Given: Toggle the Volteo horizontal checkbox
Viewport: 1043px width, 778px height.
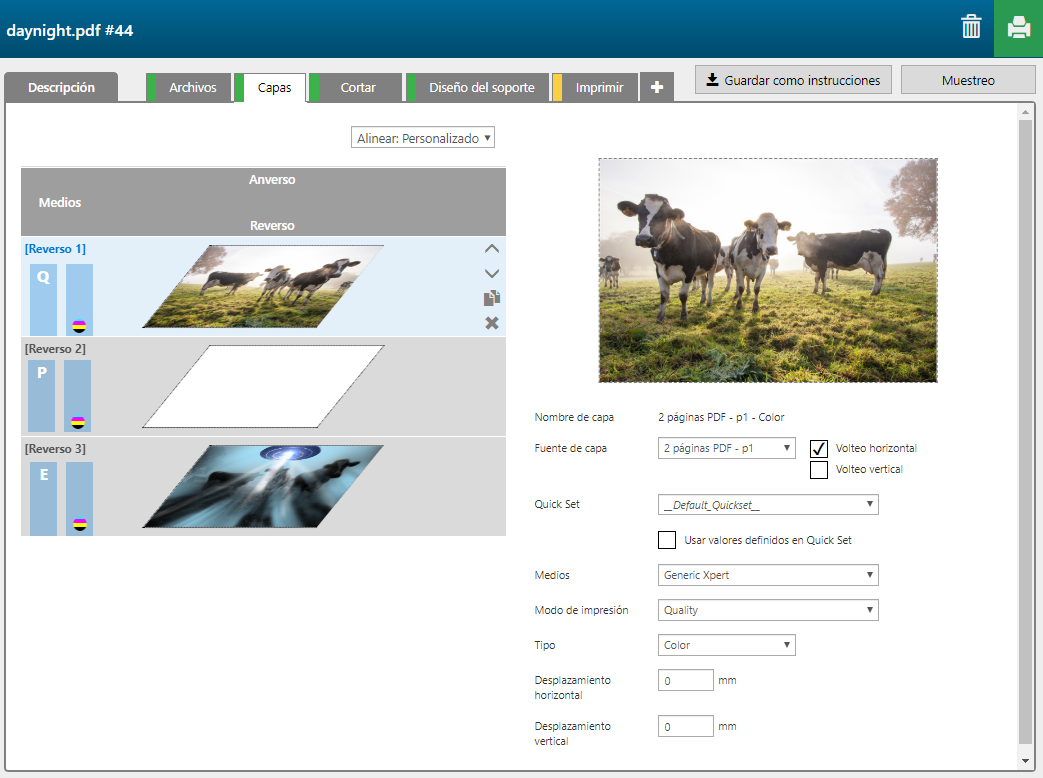Looking at the screenshot, I should 819,448.
